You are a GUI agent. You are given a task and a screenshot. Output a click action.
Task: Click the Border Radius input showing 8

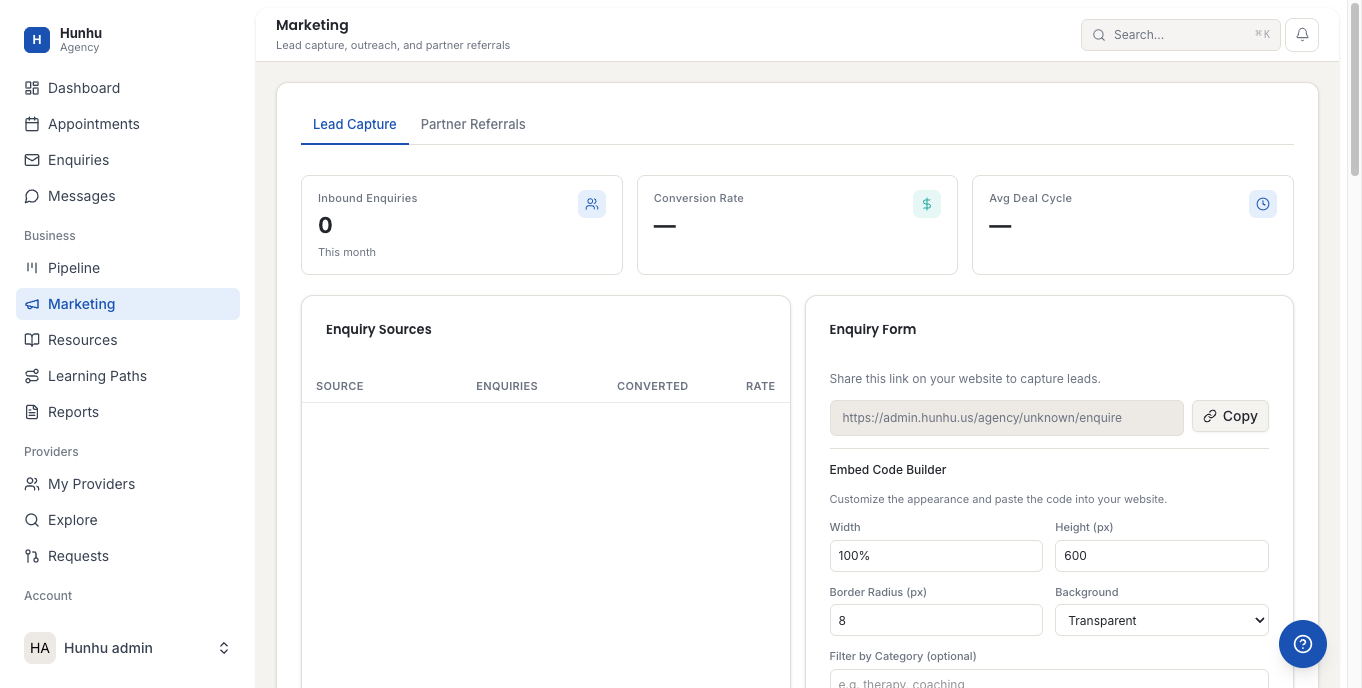tap(936, 620)
